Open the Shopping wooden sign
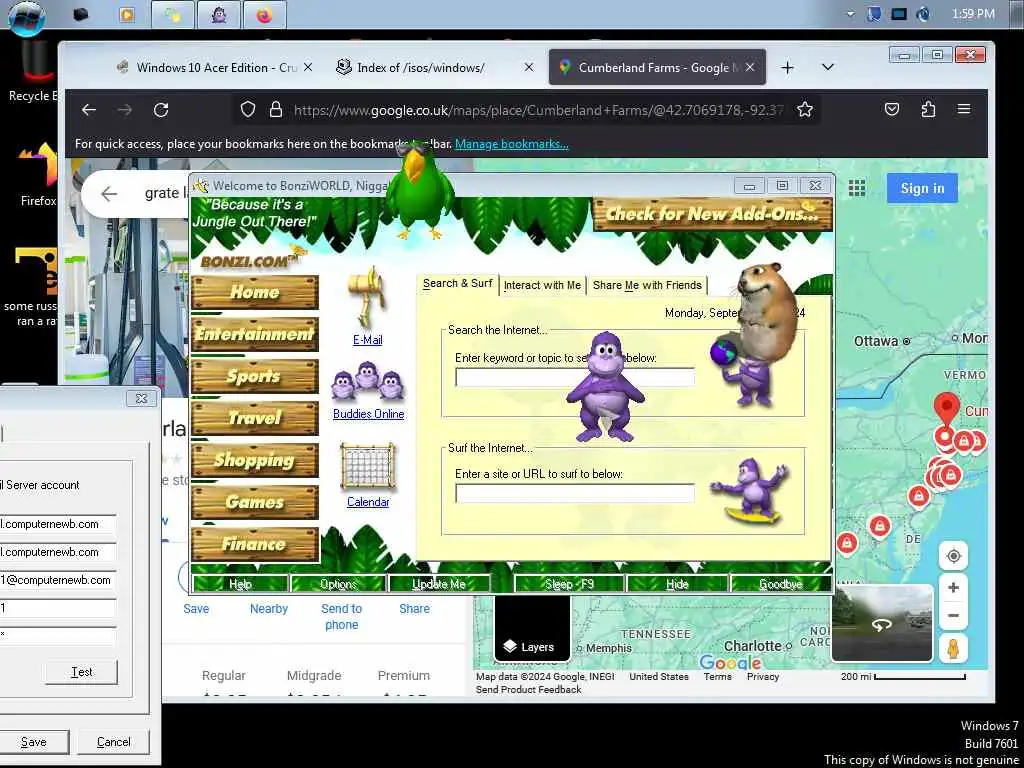1024x768 pixels. pos(255,460)
